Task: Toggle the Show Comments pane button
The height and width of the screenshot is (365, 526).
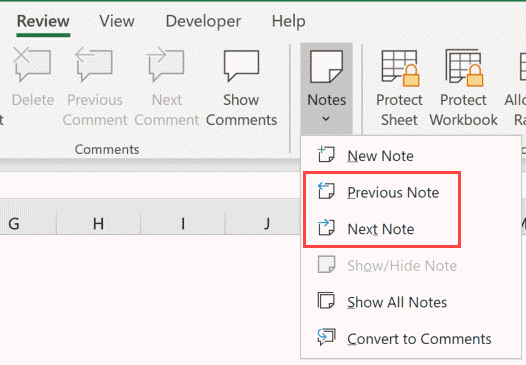Action: click(x=242, y=88)
